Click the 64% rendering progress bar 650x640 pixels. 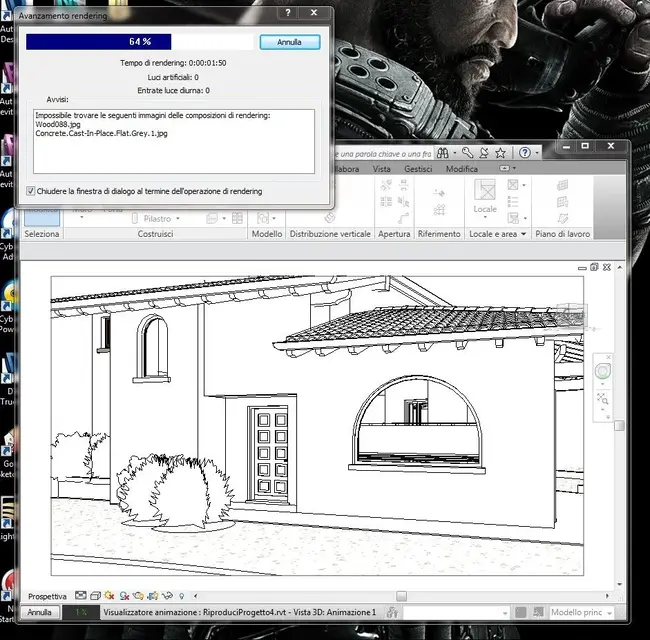click(140, 42)
